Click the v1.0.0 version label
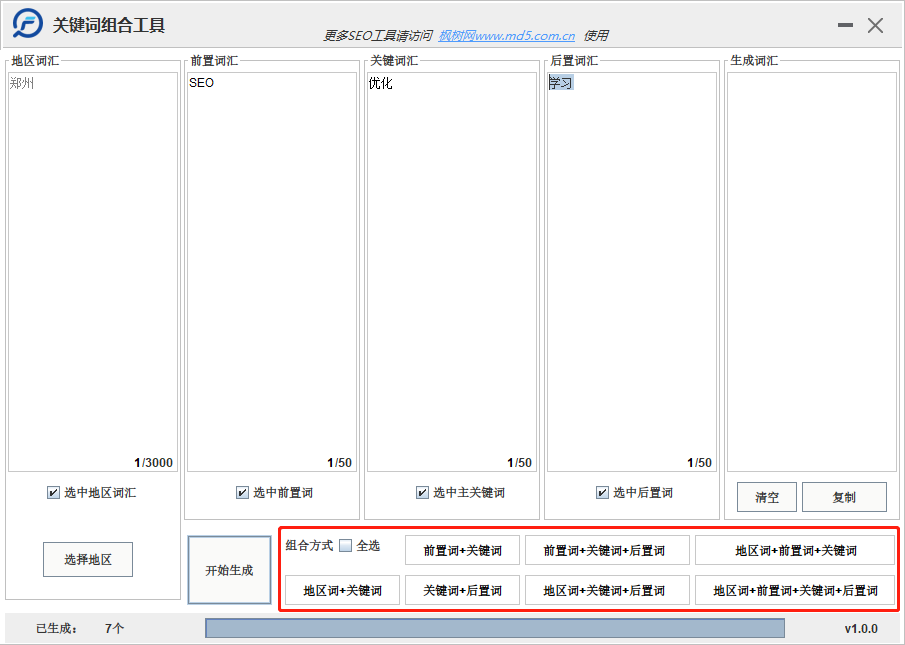Viewport: 905px width, 645px height. (x=861, y=629)
